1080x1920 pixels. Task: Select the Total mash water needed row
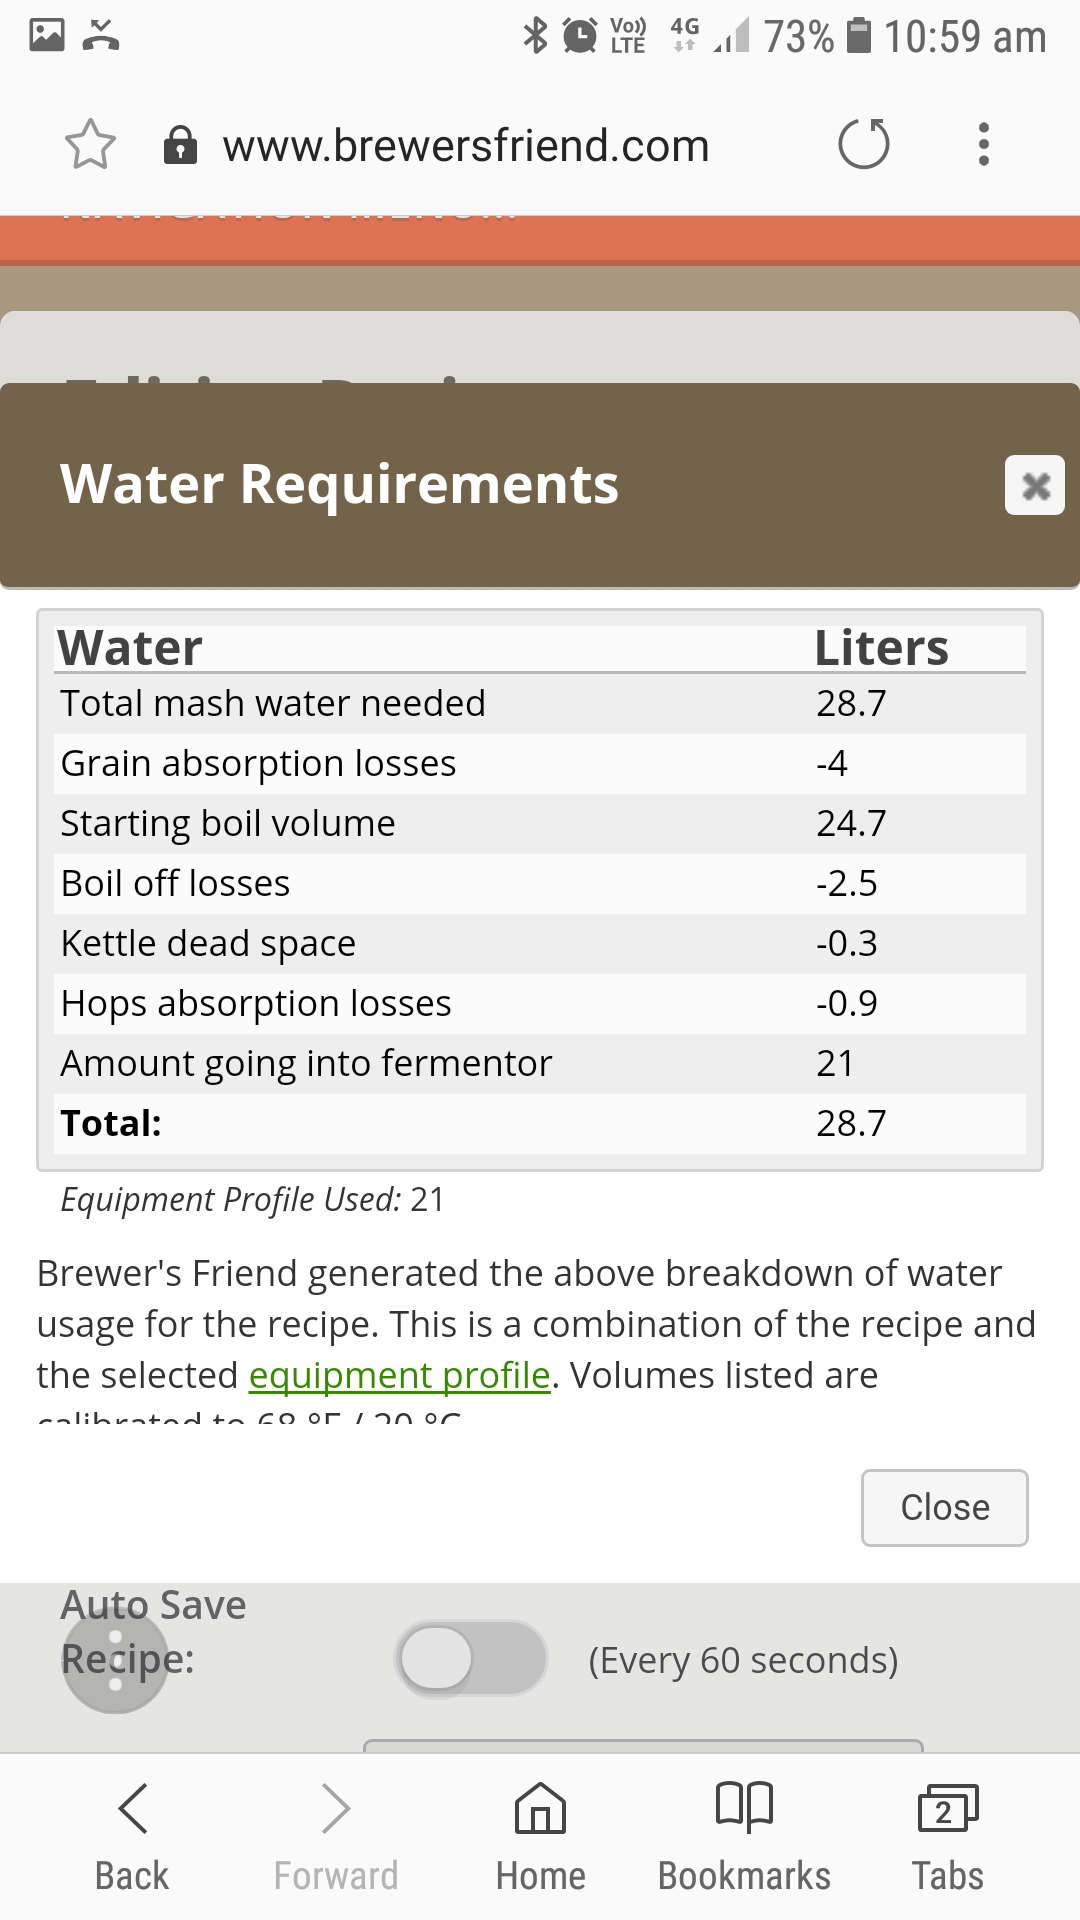click(x=540, y=704)
